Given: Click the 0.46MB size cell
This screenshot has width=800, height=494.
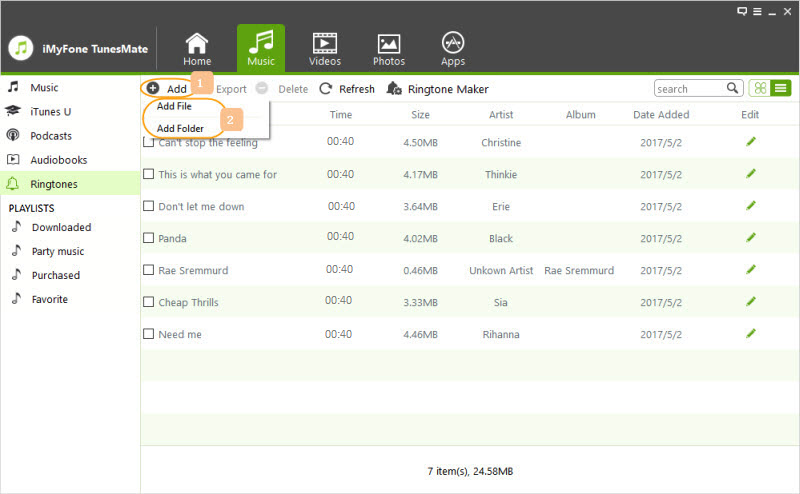Looking at the screenshot, I should coord(420,270).
